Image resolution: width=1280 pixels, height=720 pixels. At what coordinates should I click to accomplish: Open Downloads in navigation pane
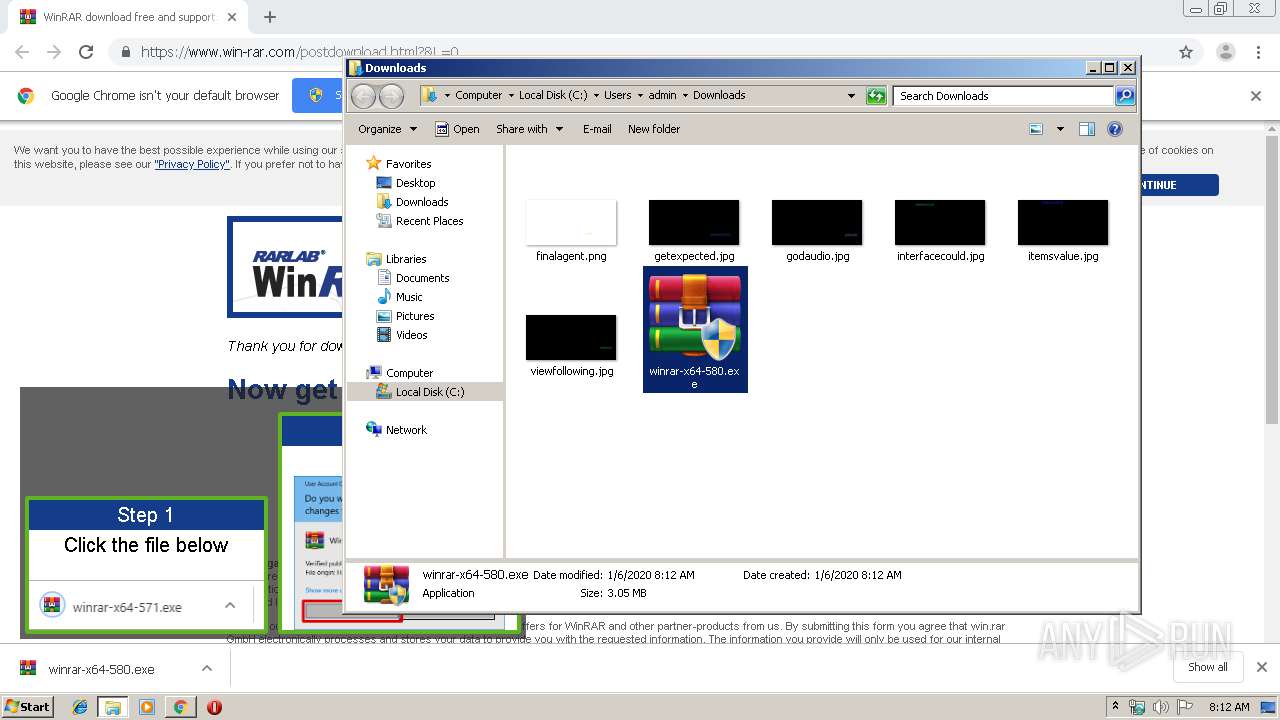coord(422,202)
